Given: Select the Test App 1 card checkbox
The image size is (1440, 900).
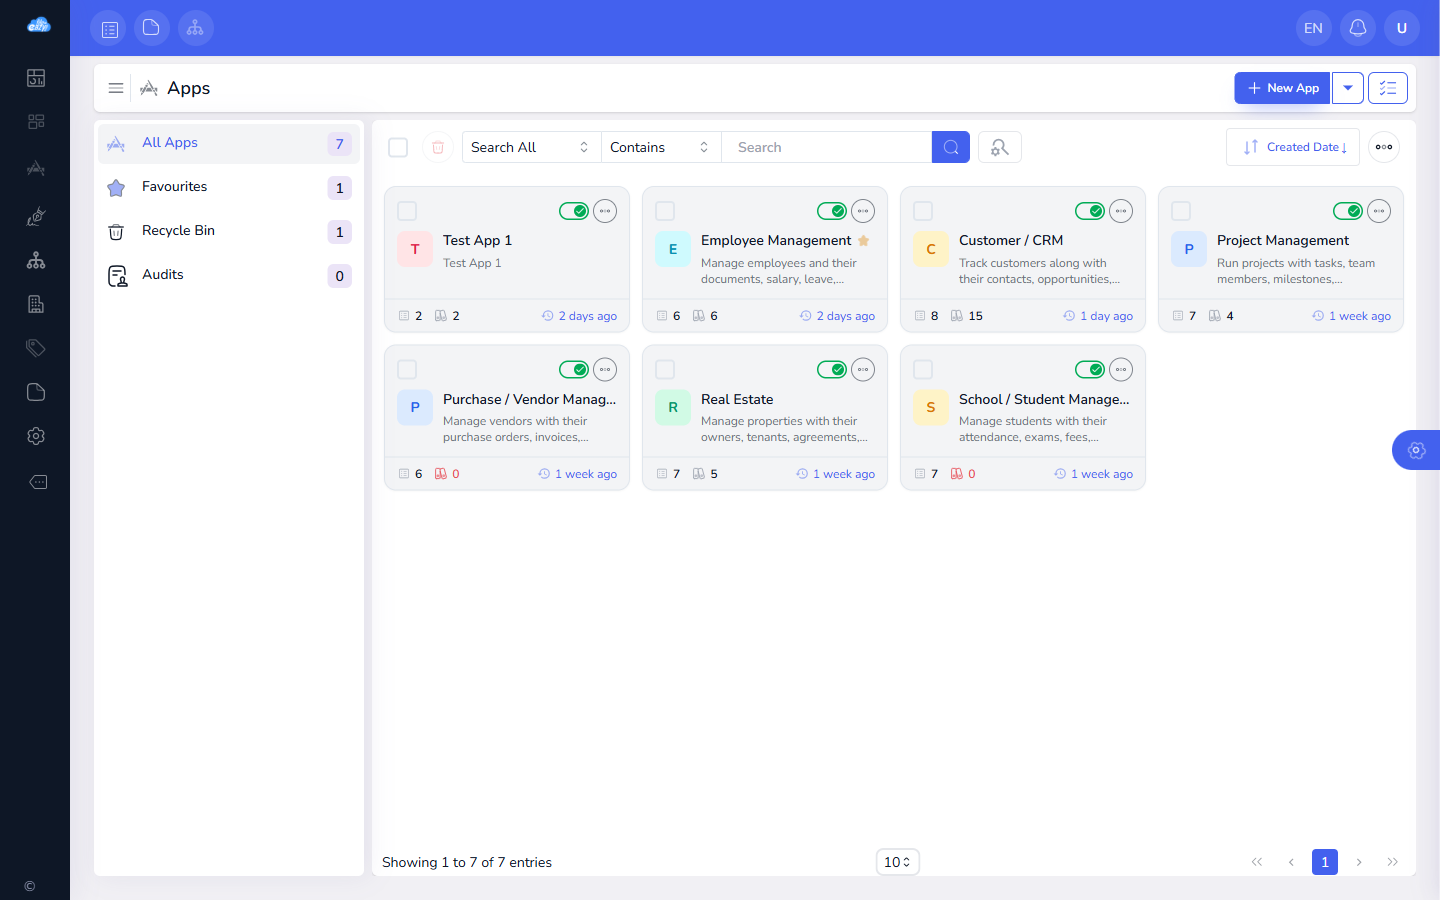Looking at the screenshot, I should point(407,211).
